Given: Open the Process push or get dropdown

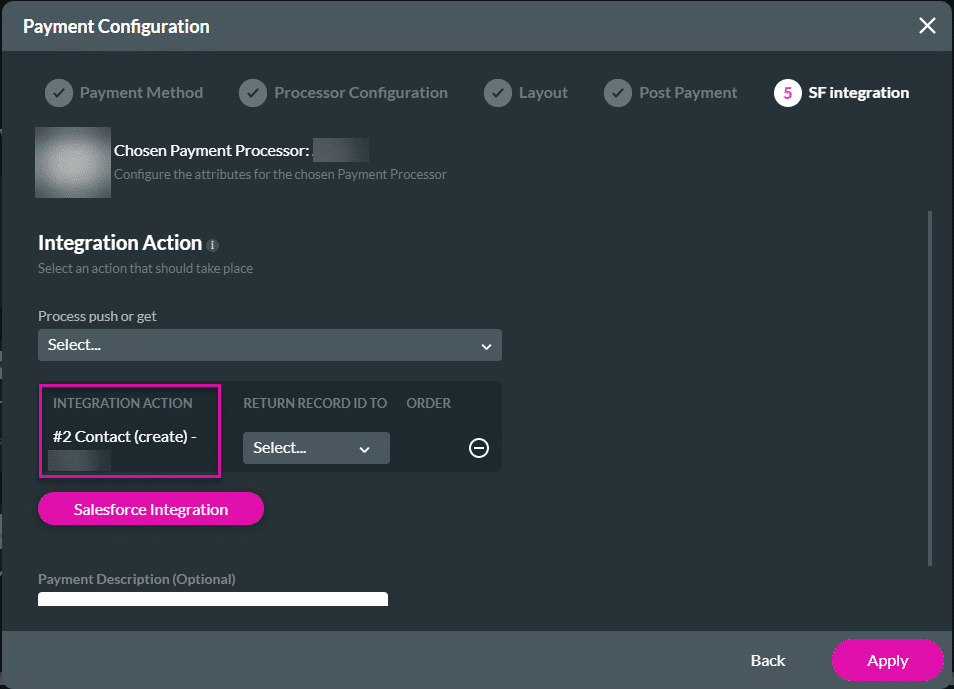Looking at the screenshot, I should [x=270, y=345].
